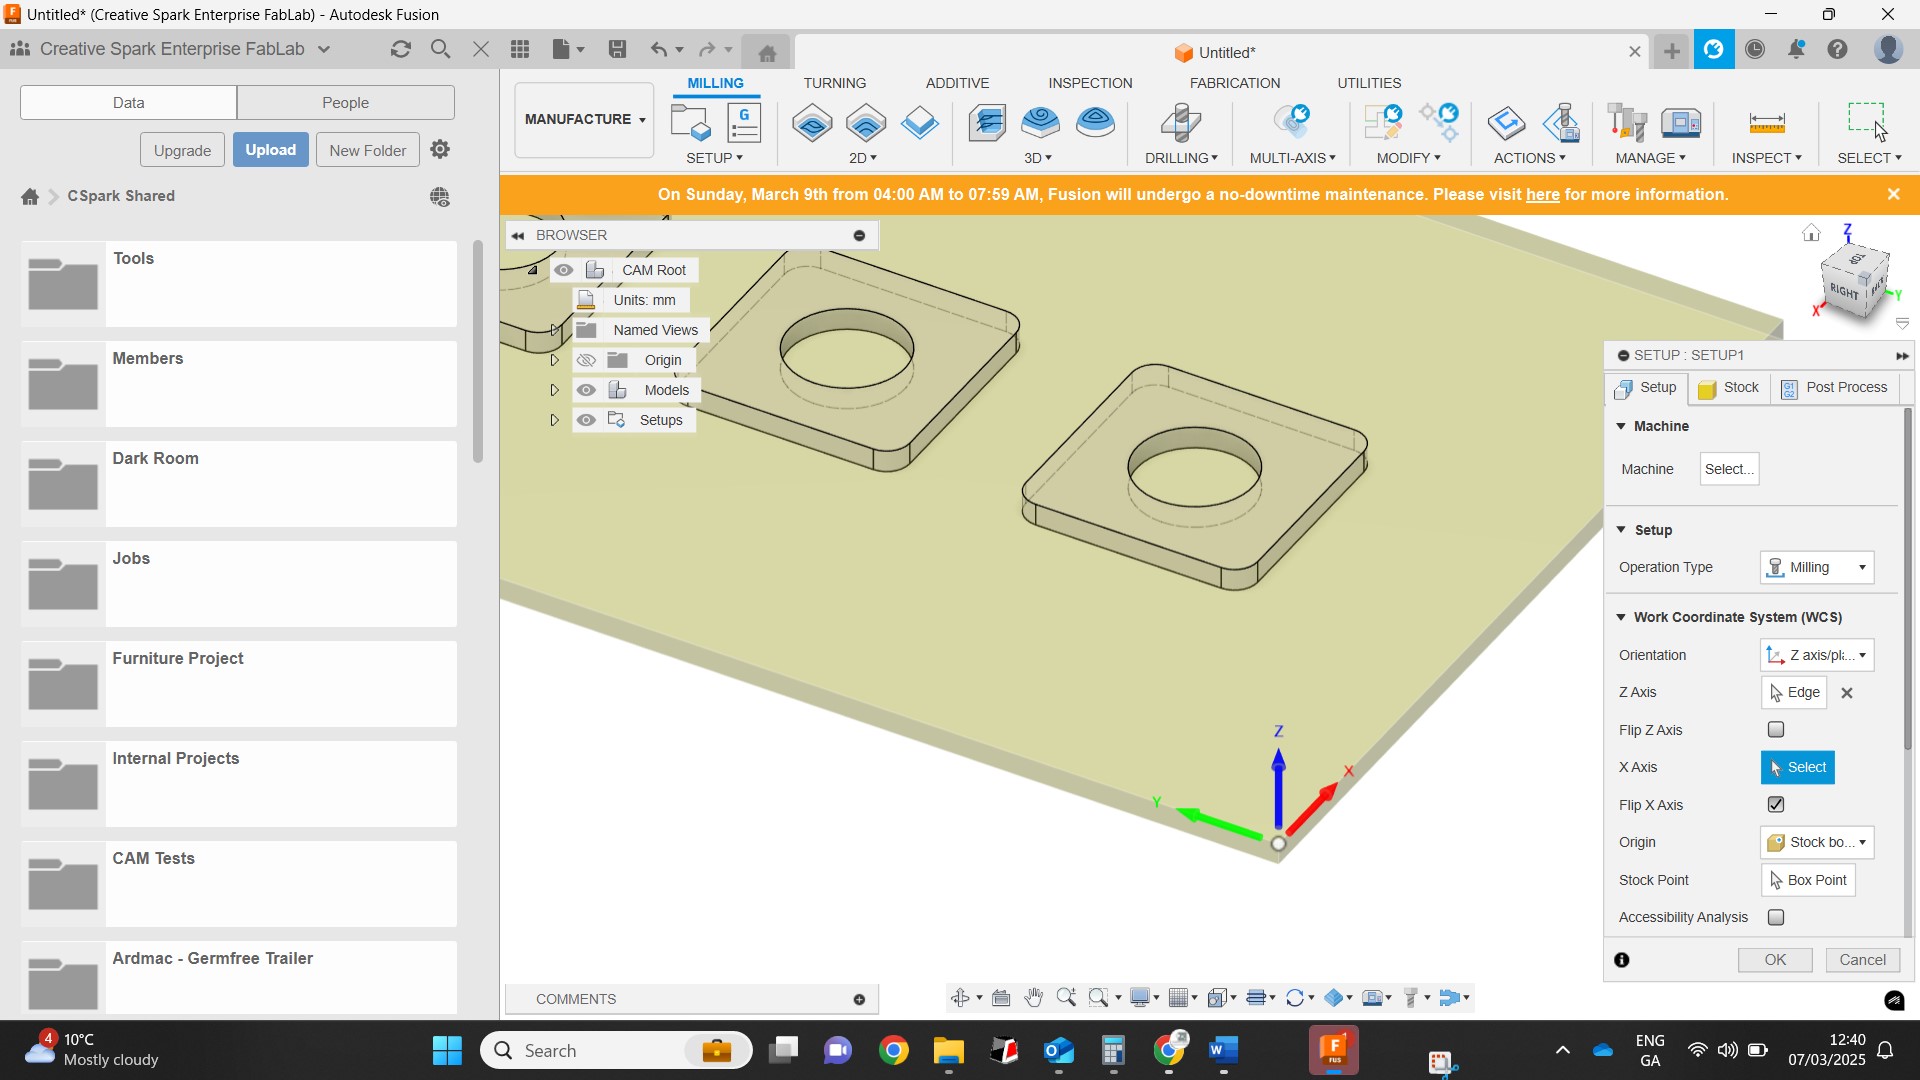
Task: Select the 2D Pocket tool
Action: 866,123
